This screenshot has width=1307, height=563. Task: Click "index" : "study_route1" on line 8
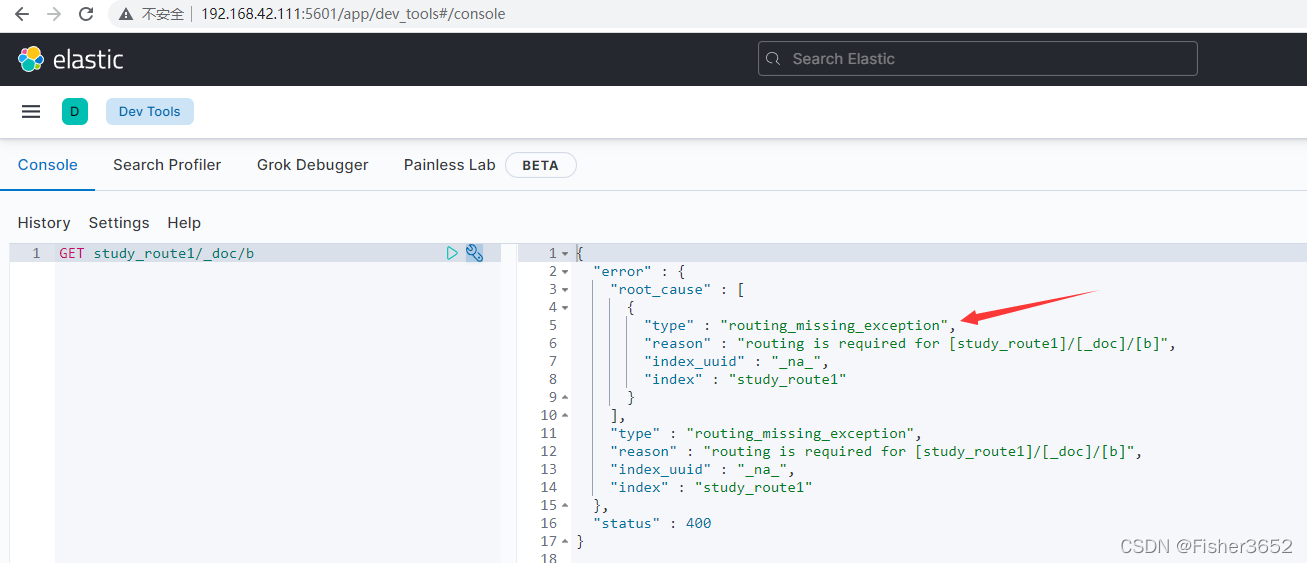745,379
